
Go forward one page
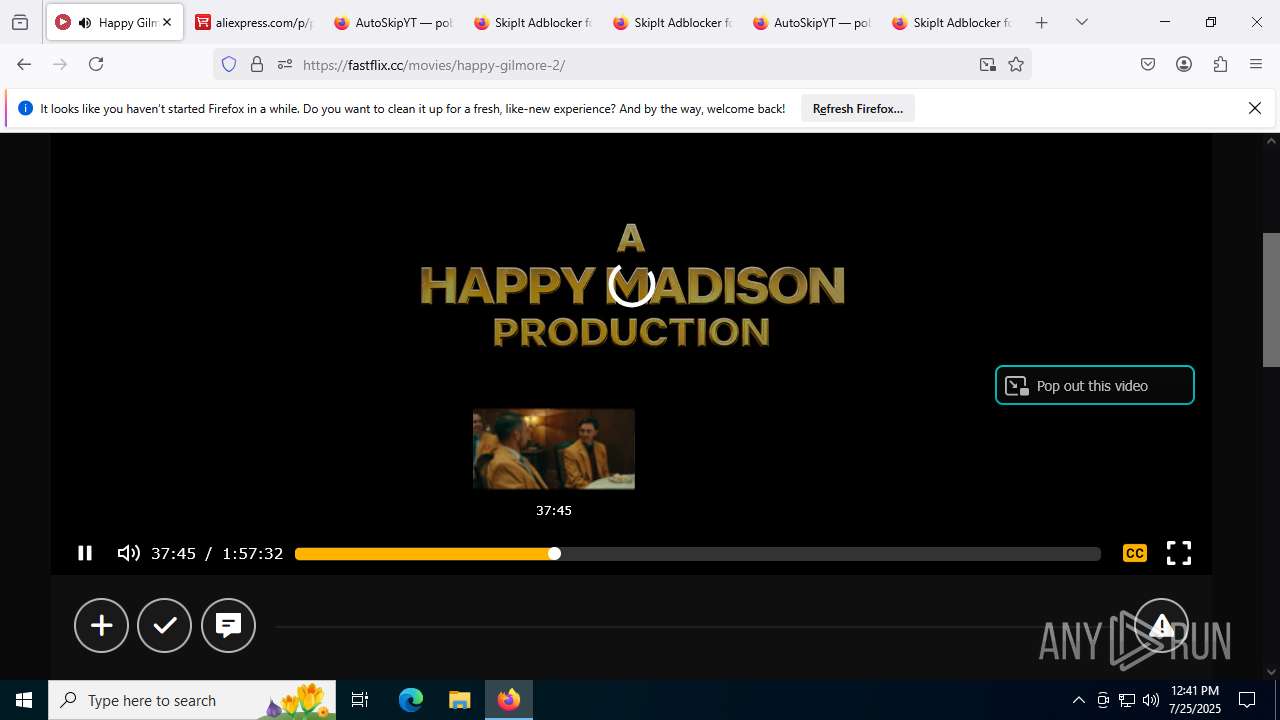tap(60, 64)
